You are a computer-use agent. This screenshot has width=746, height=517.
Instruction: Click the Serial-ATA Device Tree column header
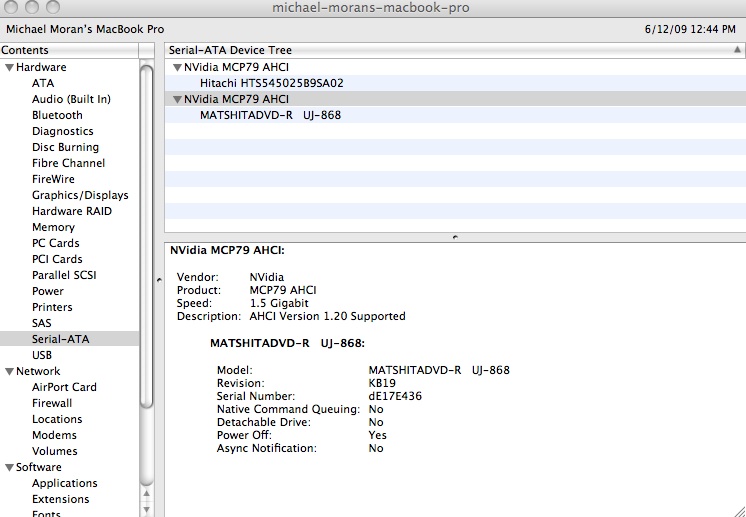point(455,50)
